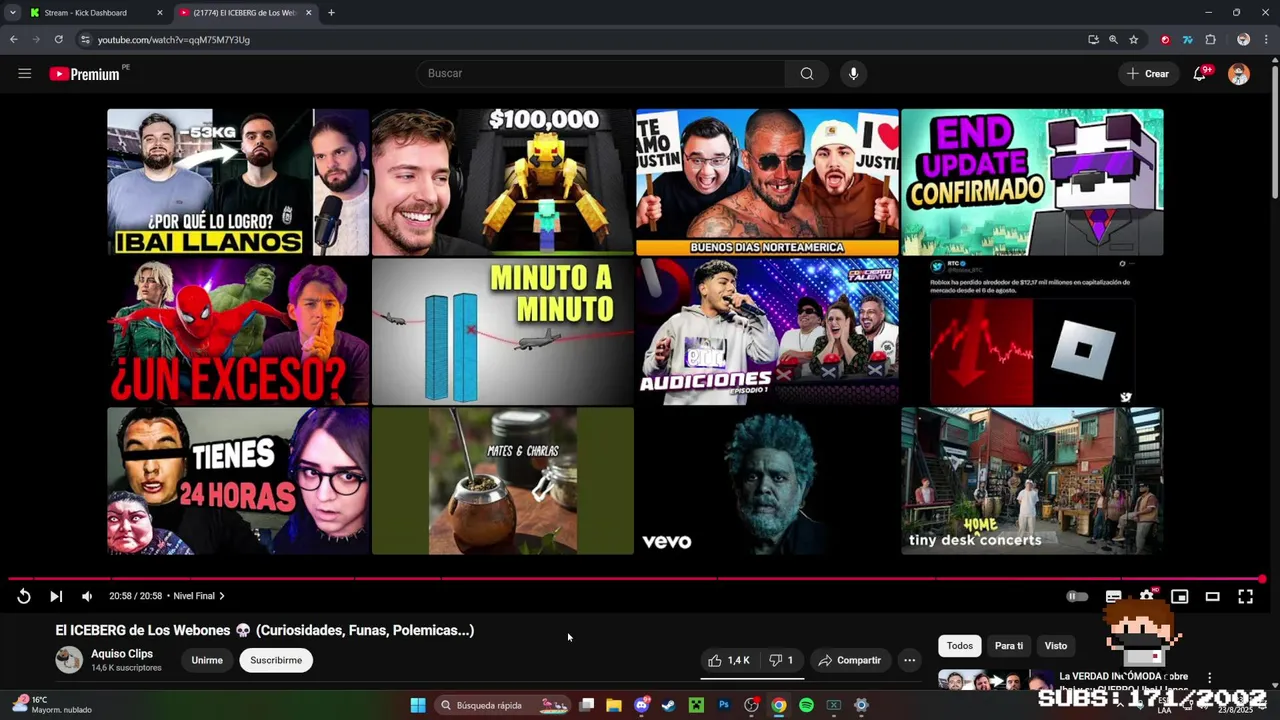Start voice search with the microphone
This screenshot has height=720, width=1280.
tap(853, 73)
